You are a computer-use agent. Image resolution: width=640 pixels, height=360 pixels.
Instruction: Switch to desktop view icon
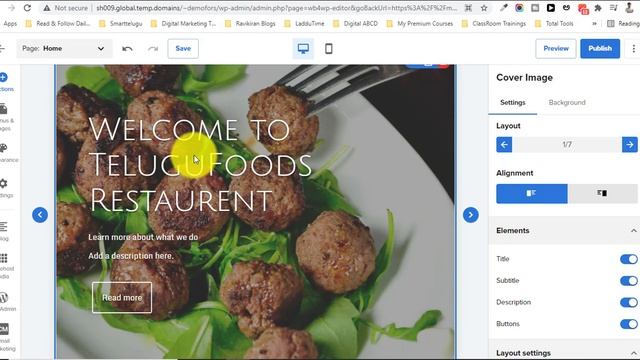tap(303, 49)
